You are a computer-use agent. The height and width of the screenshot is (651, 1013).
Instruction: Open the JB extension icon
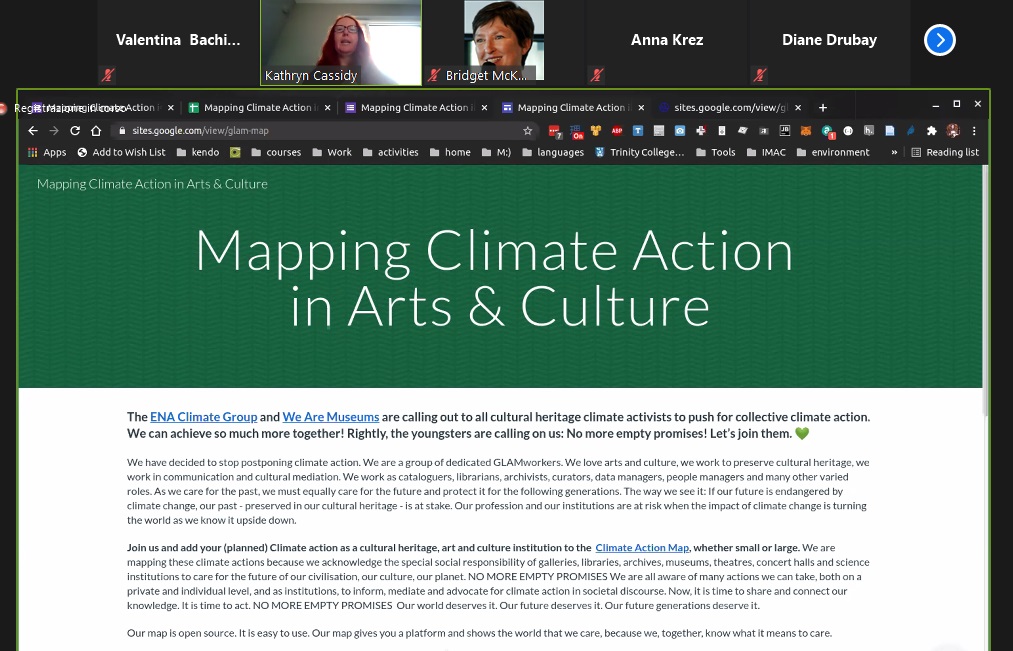tap(784, 130)
